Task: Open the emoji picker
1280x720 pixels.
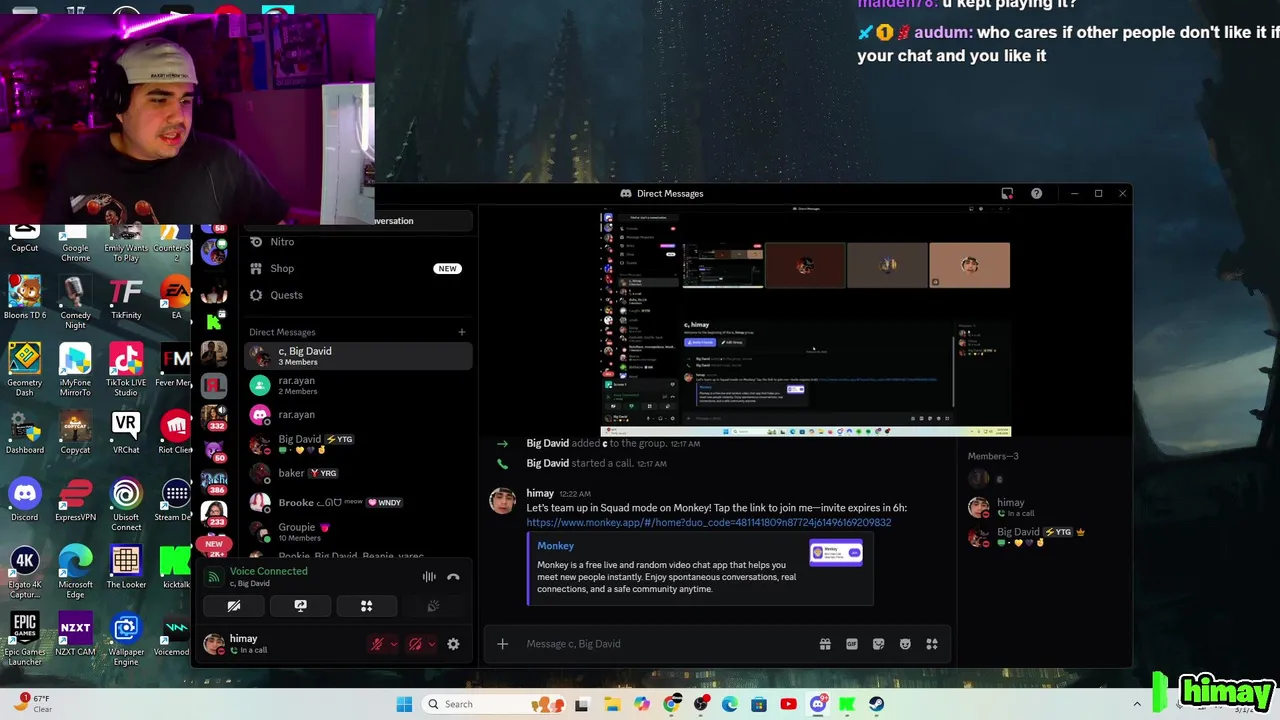Action: coord(905,644)
